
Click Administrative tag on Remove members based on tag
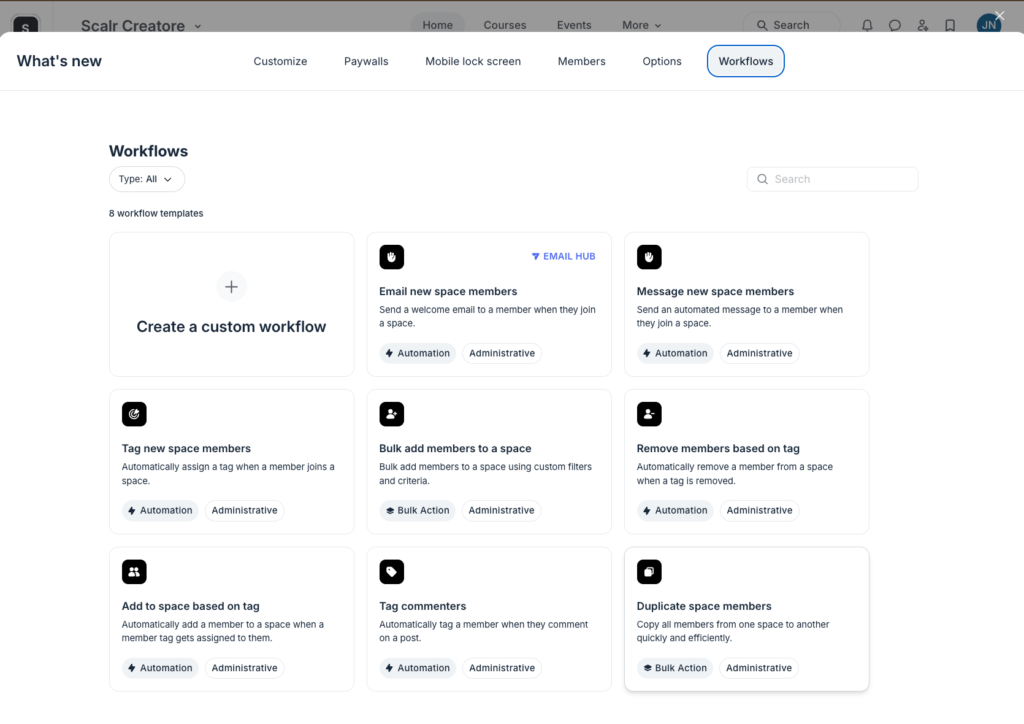(759, 511)
